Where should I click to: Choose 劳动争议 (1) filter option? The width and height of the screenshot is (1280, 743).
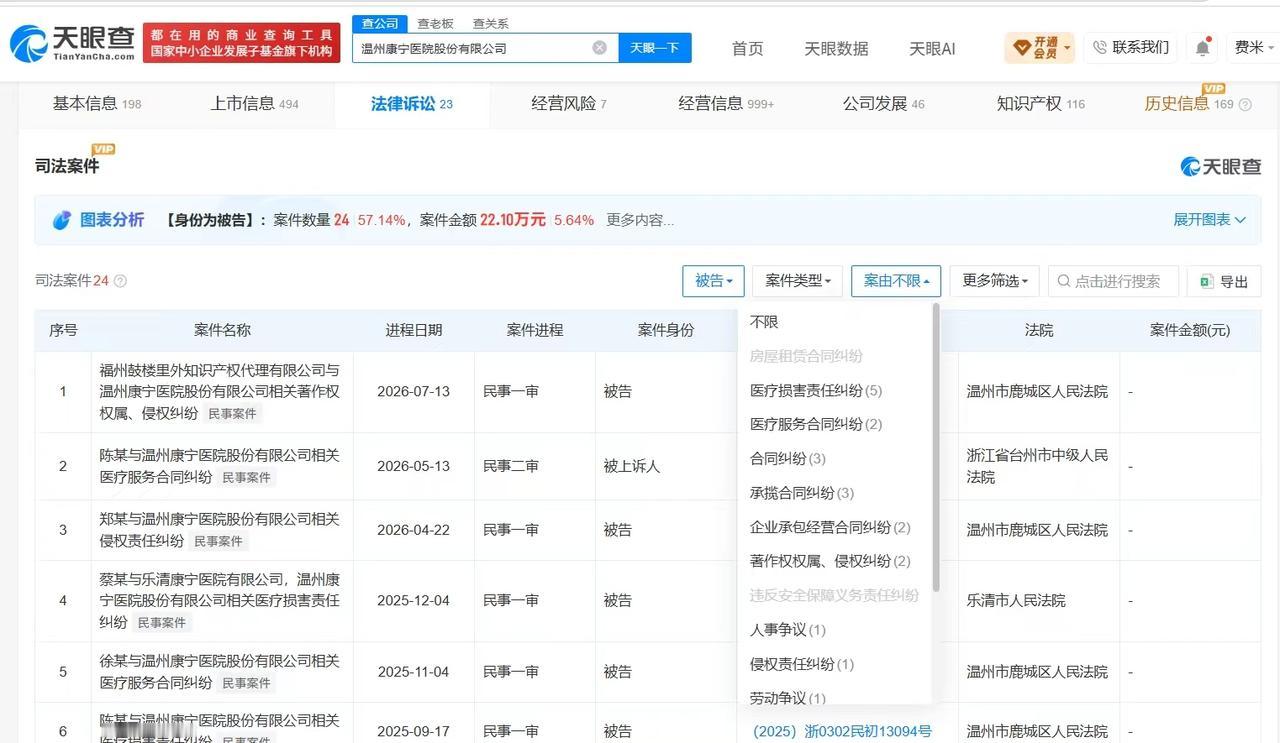pyautogui.click(x=788, y=698)
